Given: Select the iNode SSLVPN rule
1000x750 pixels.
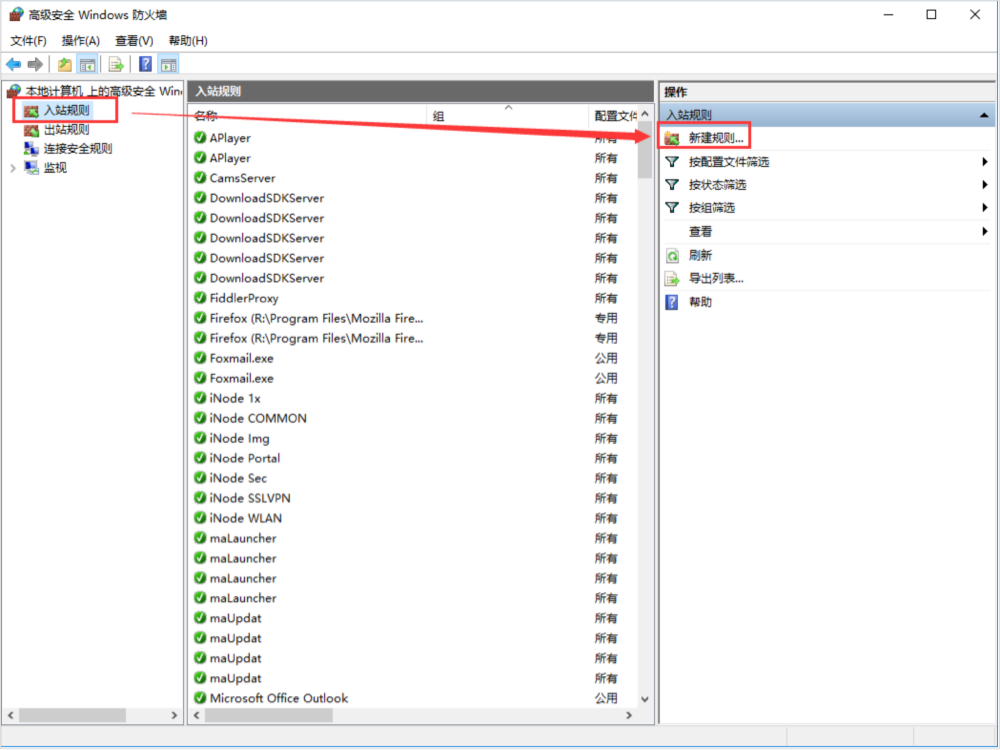Looking at the screenshot, I should coord(249,498).
